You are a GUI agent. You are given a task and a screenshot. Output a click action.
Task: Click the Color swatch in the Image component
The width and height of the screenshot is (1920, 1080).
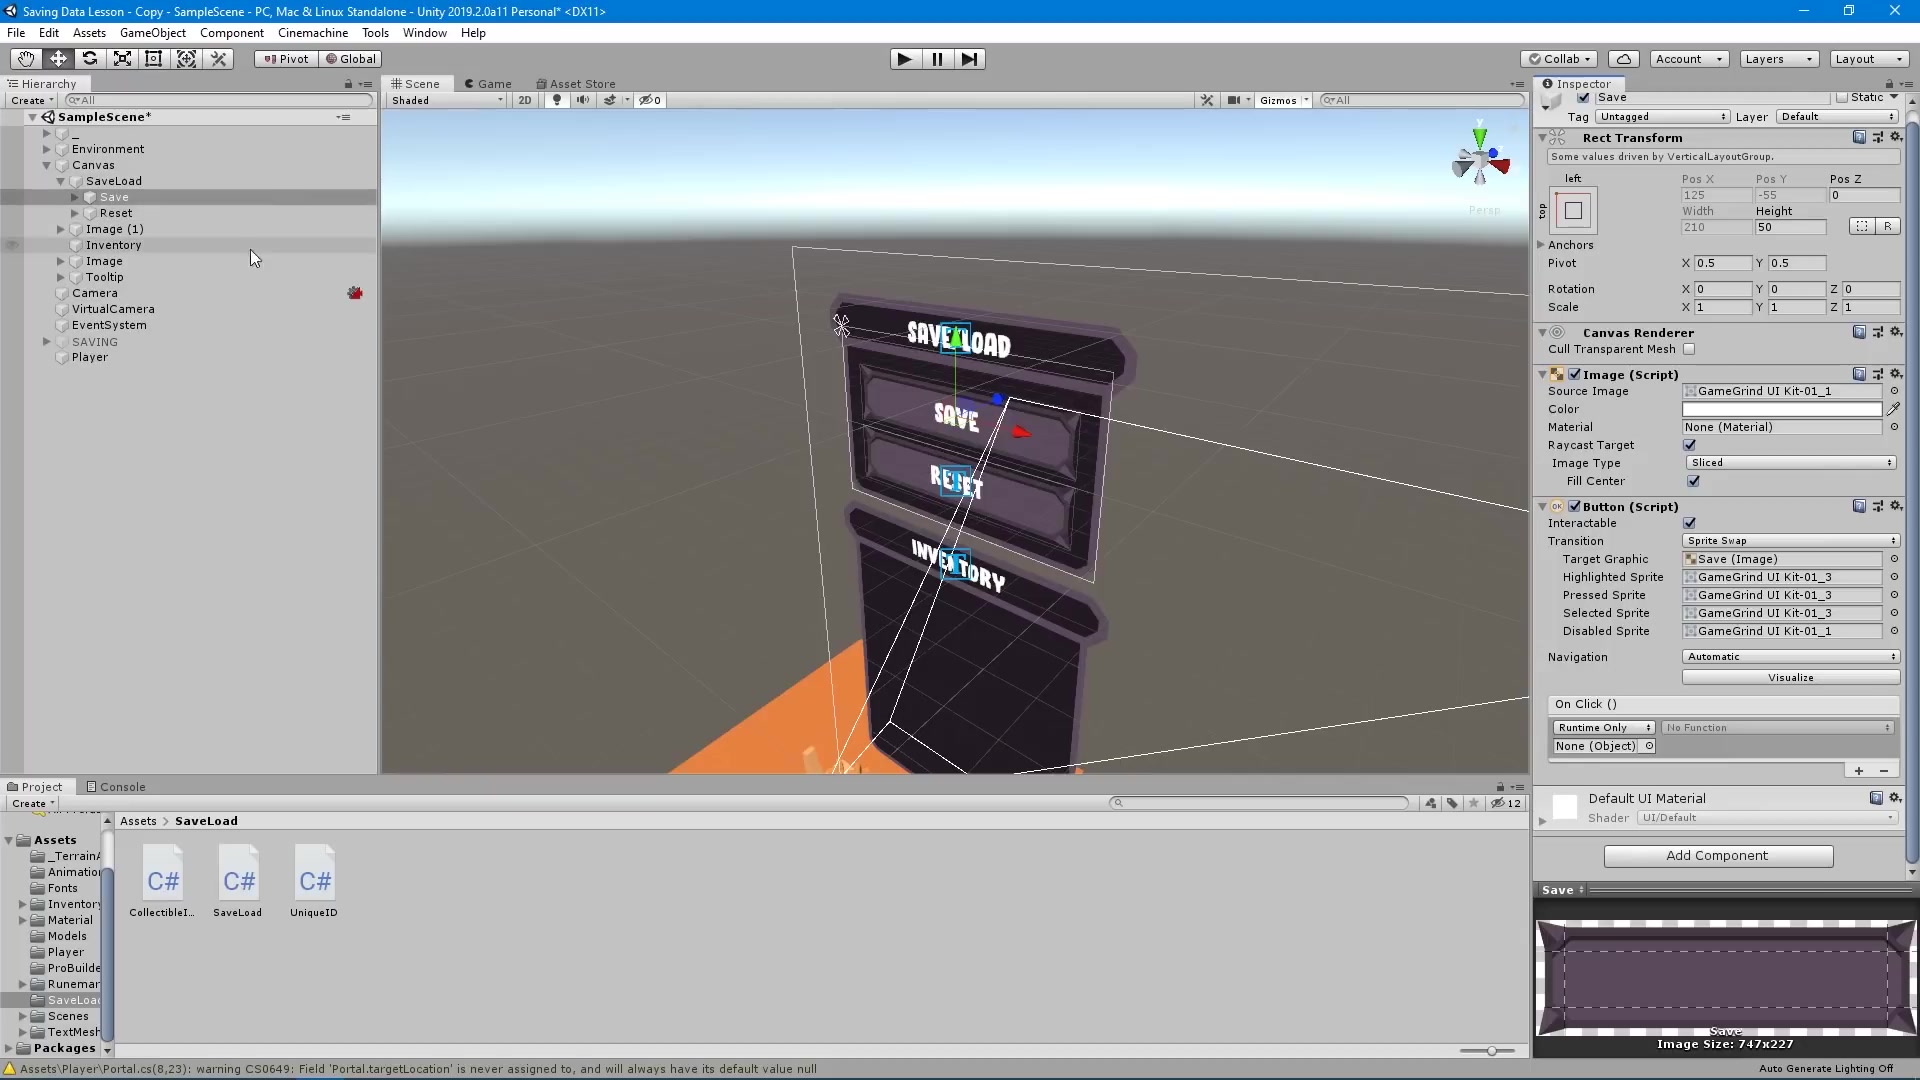pyautogui.click(x=1783, y=409)
